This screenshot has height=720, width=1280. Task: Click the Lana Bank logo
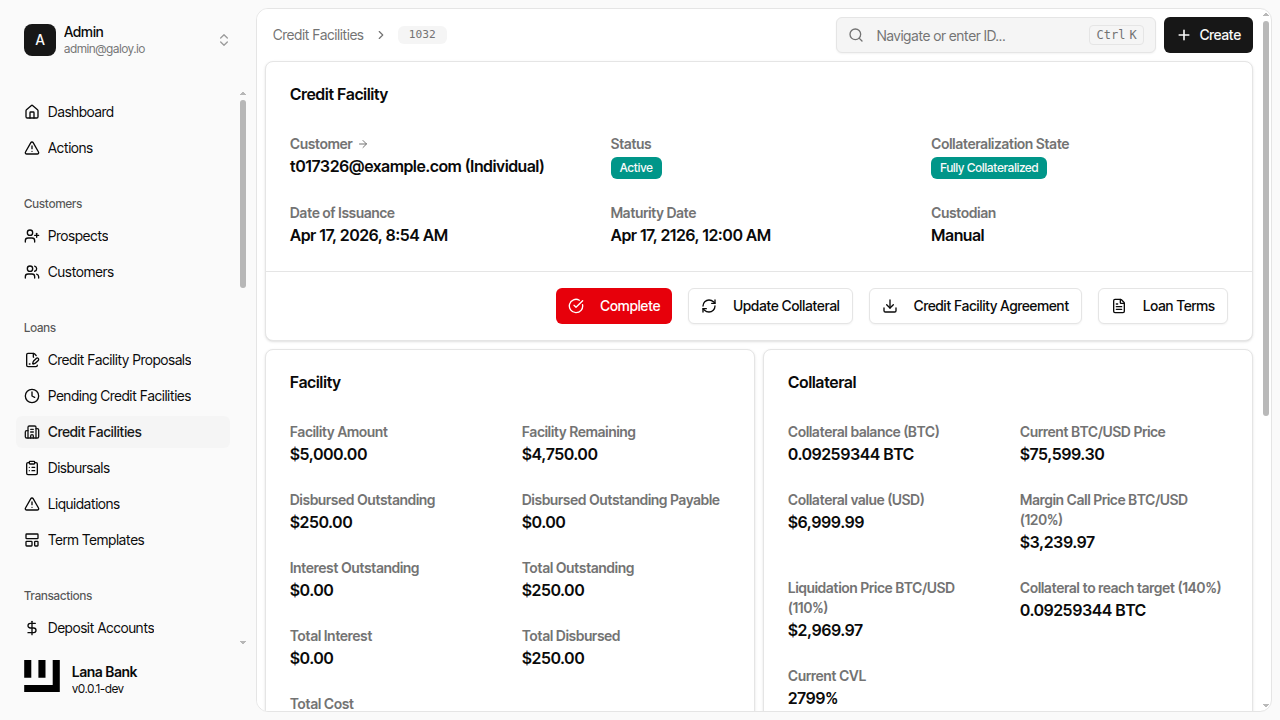41,676
